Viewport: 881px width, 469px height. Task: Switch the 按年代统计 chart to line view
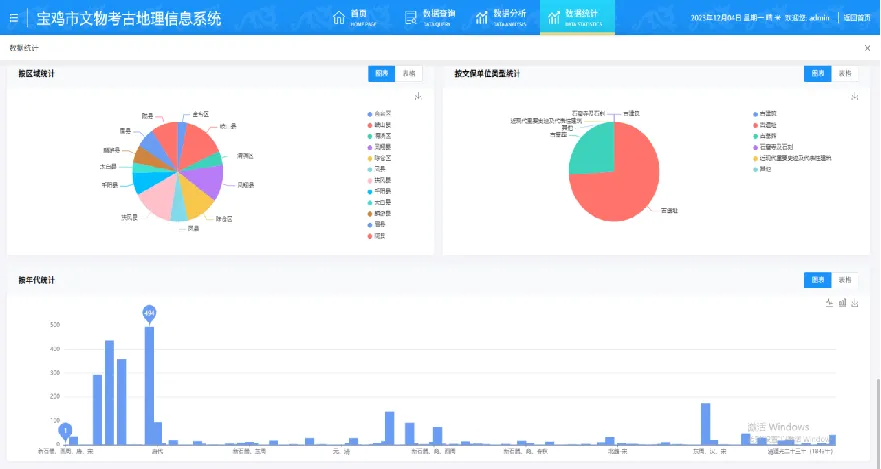pyautogui.click(x=829, y=303)
